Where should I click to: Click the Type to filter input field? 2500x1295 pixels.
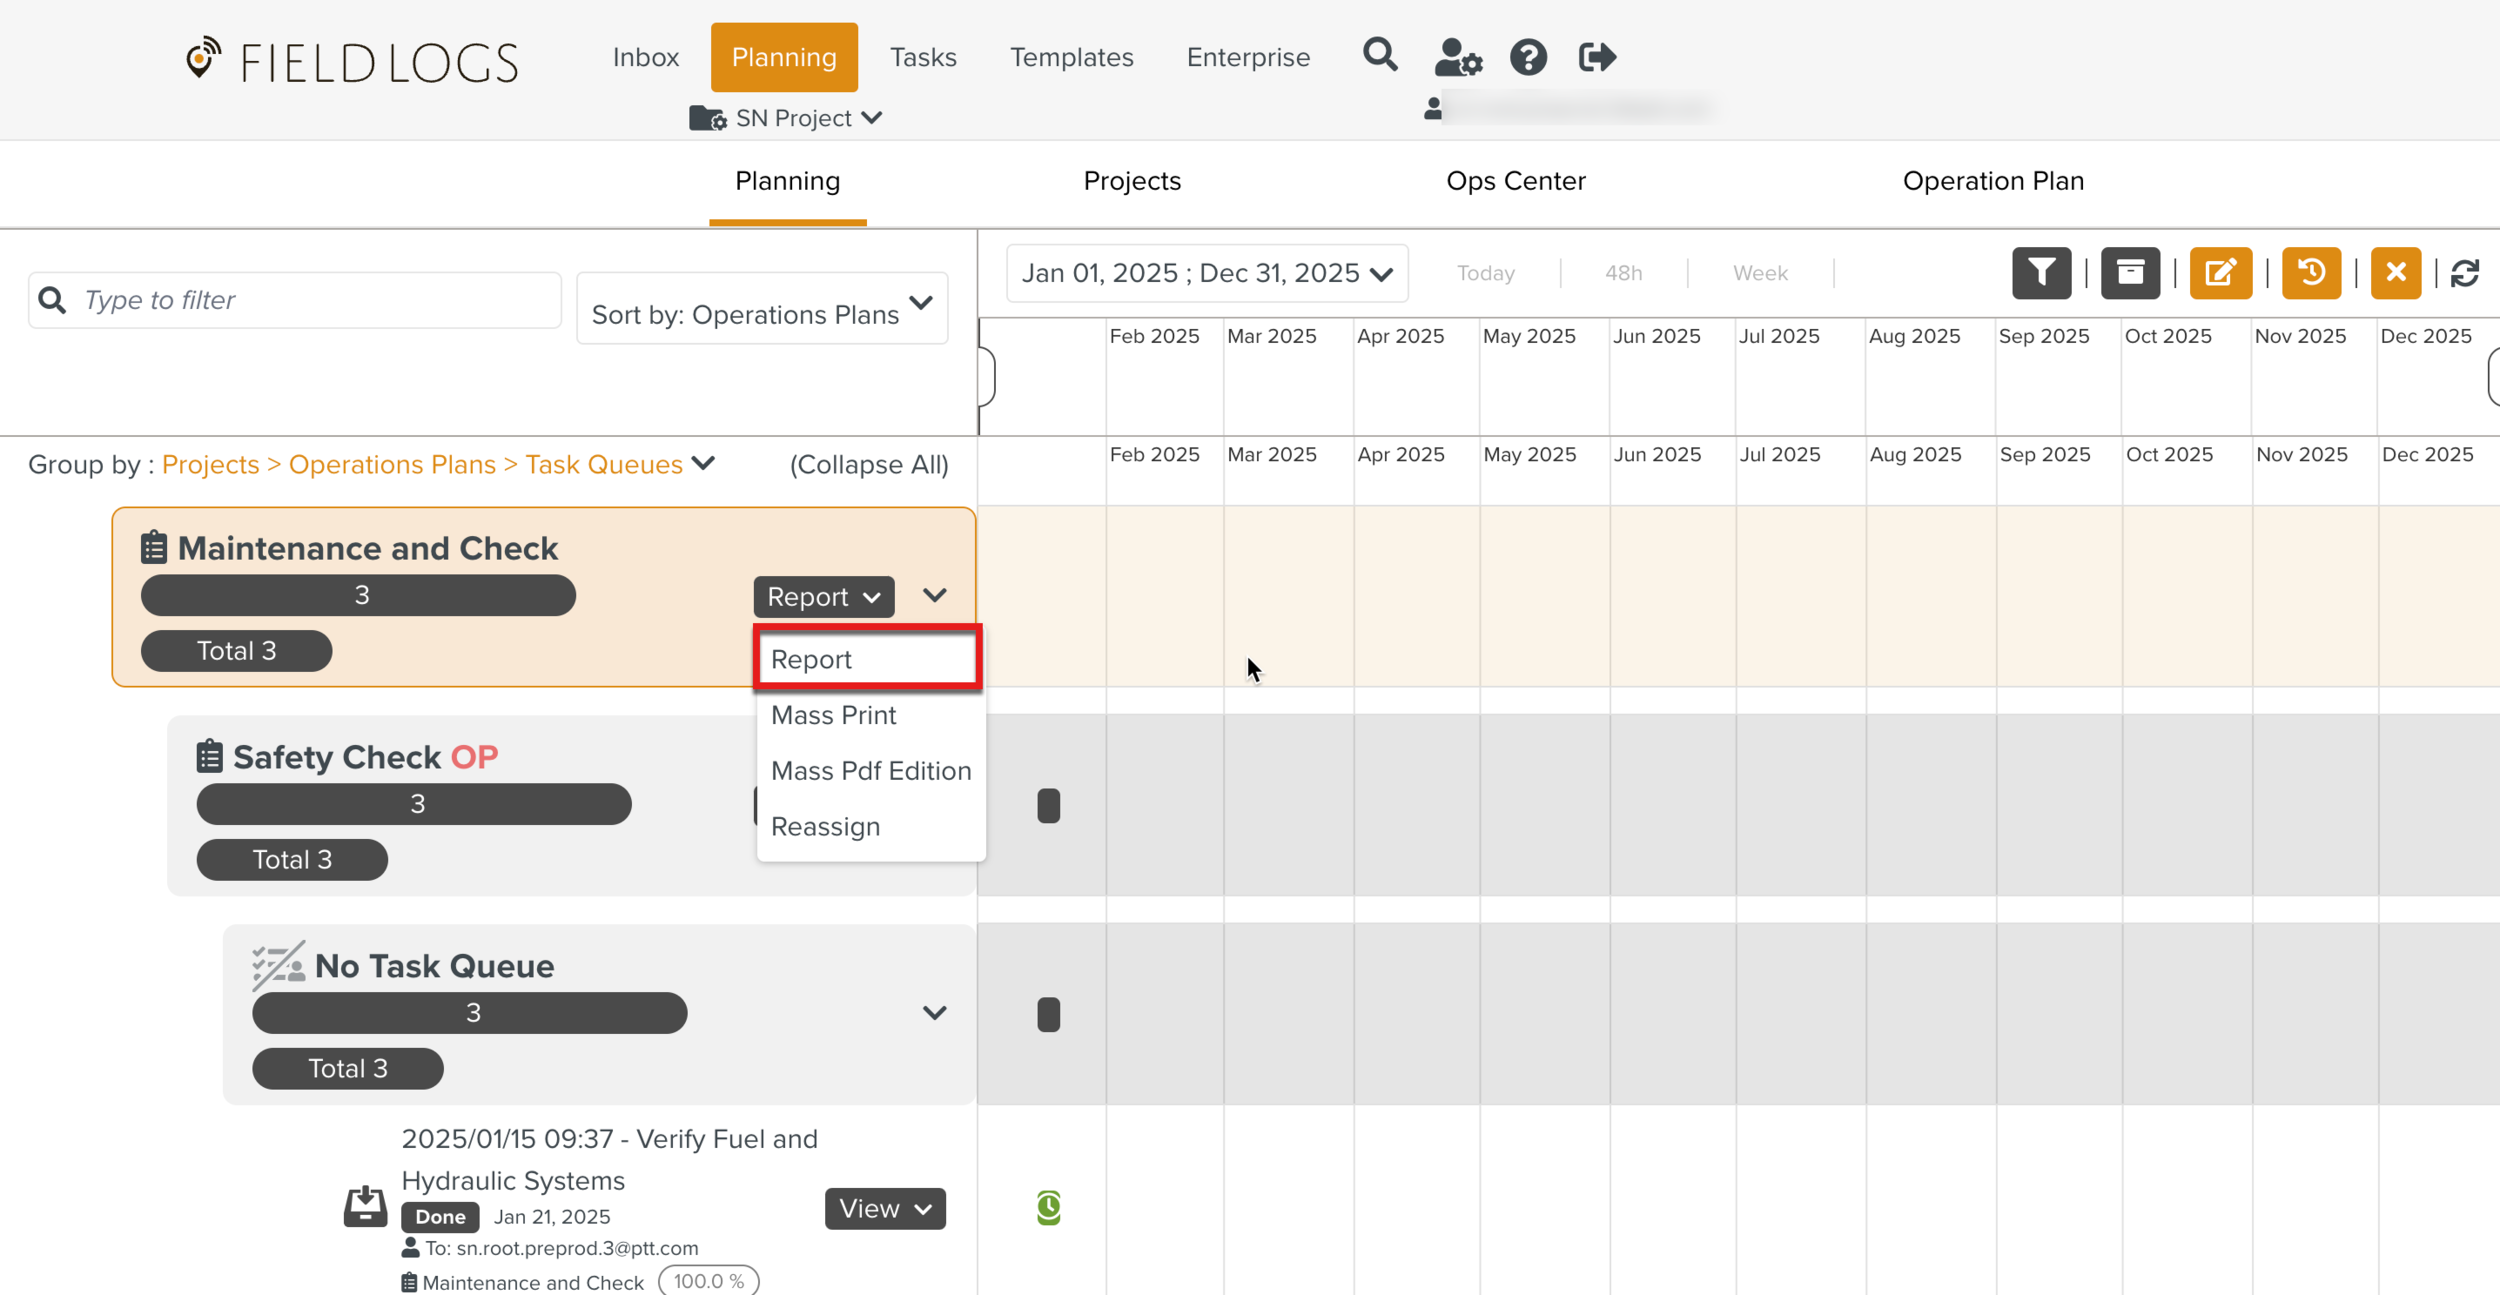pos(310,300)
